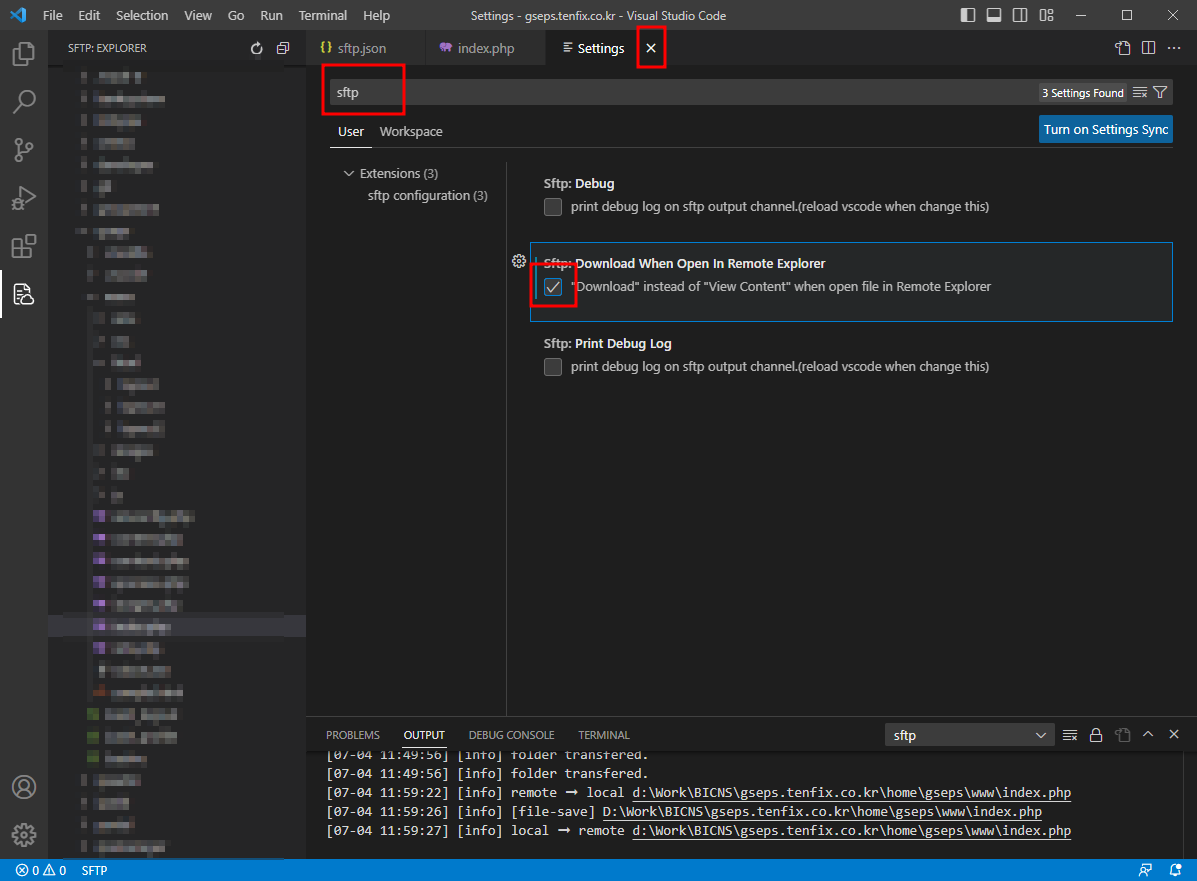Open editor More Actions ellipsis

pyautogui.click(x=1174, y=48)
